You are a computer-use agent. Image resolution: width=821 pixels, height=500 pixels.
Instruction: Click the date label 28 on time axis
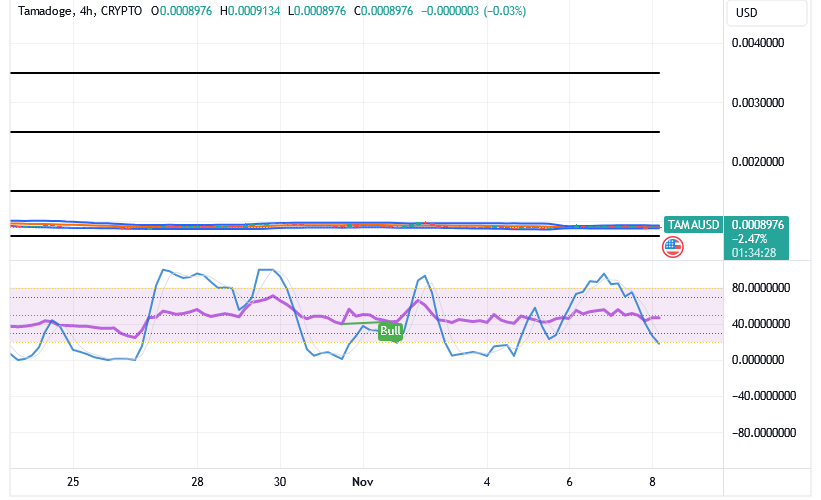point(197,482)
